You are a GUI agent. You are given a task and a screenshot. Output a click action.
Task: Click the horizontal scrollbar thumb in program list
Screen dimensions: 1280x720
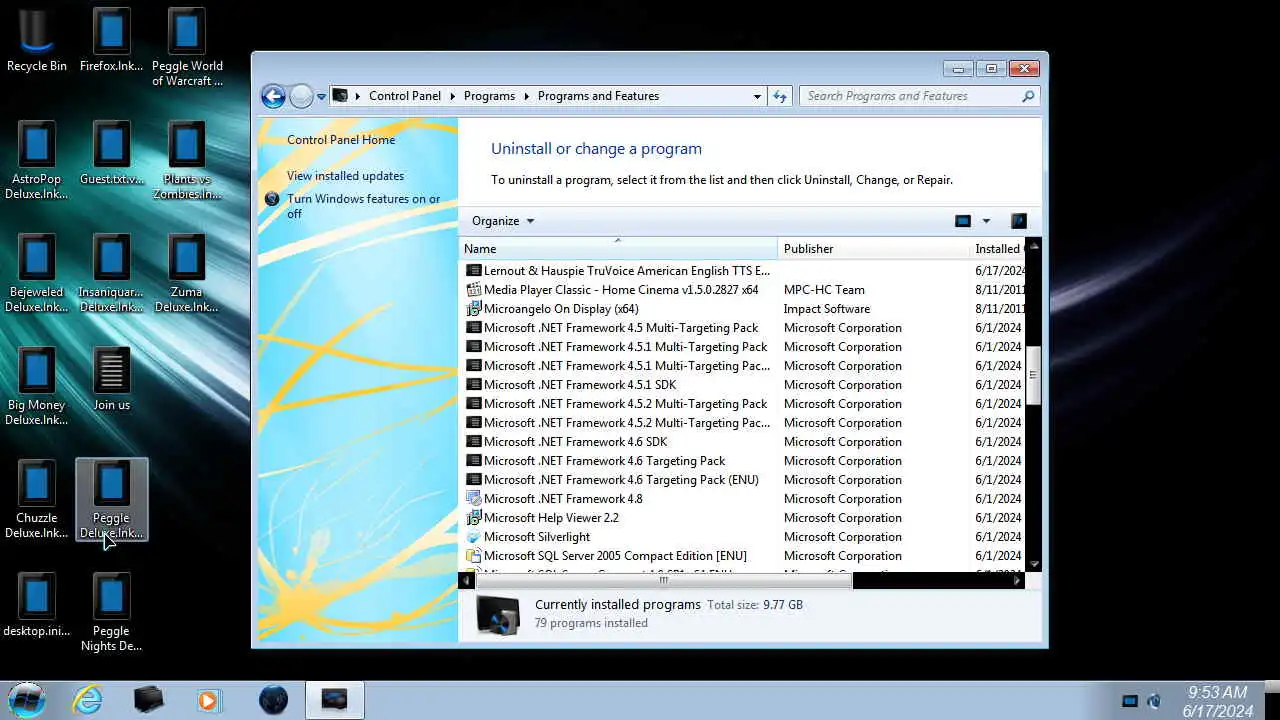(663, 580)
